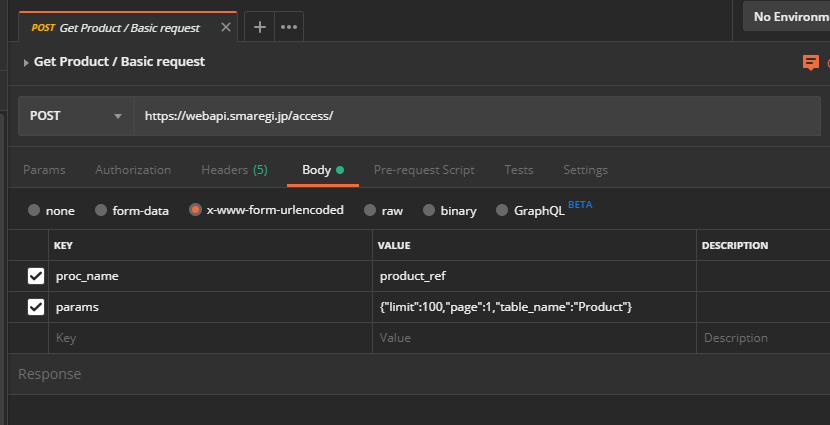Close the Get Product / Basic request tab
830x425 pixels.
pos(225,28)
